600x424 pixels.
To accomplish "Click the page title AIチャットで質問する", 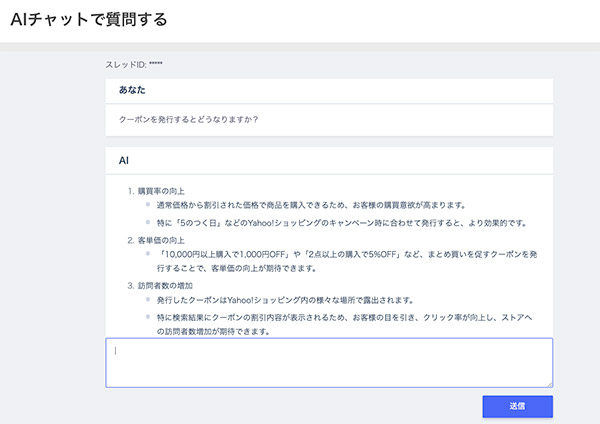I will [89, 19].
